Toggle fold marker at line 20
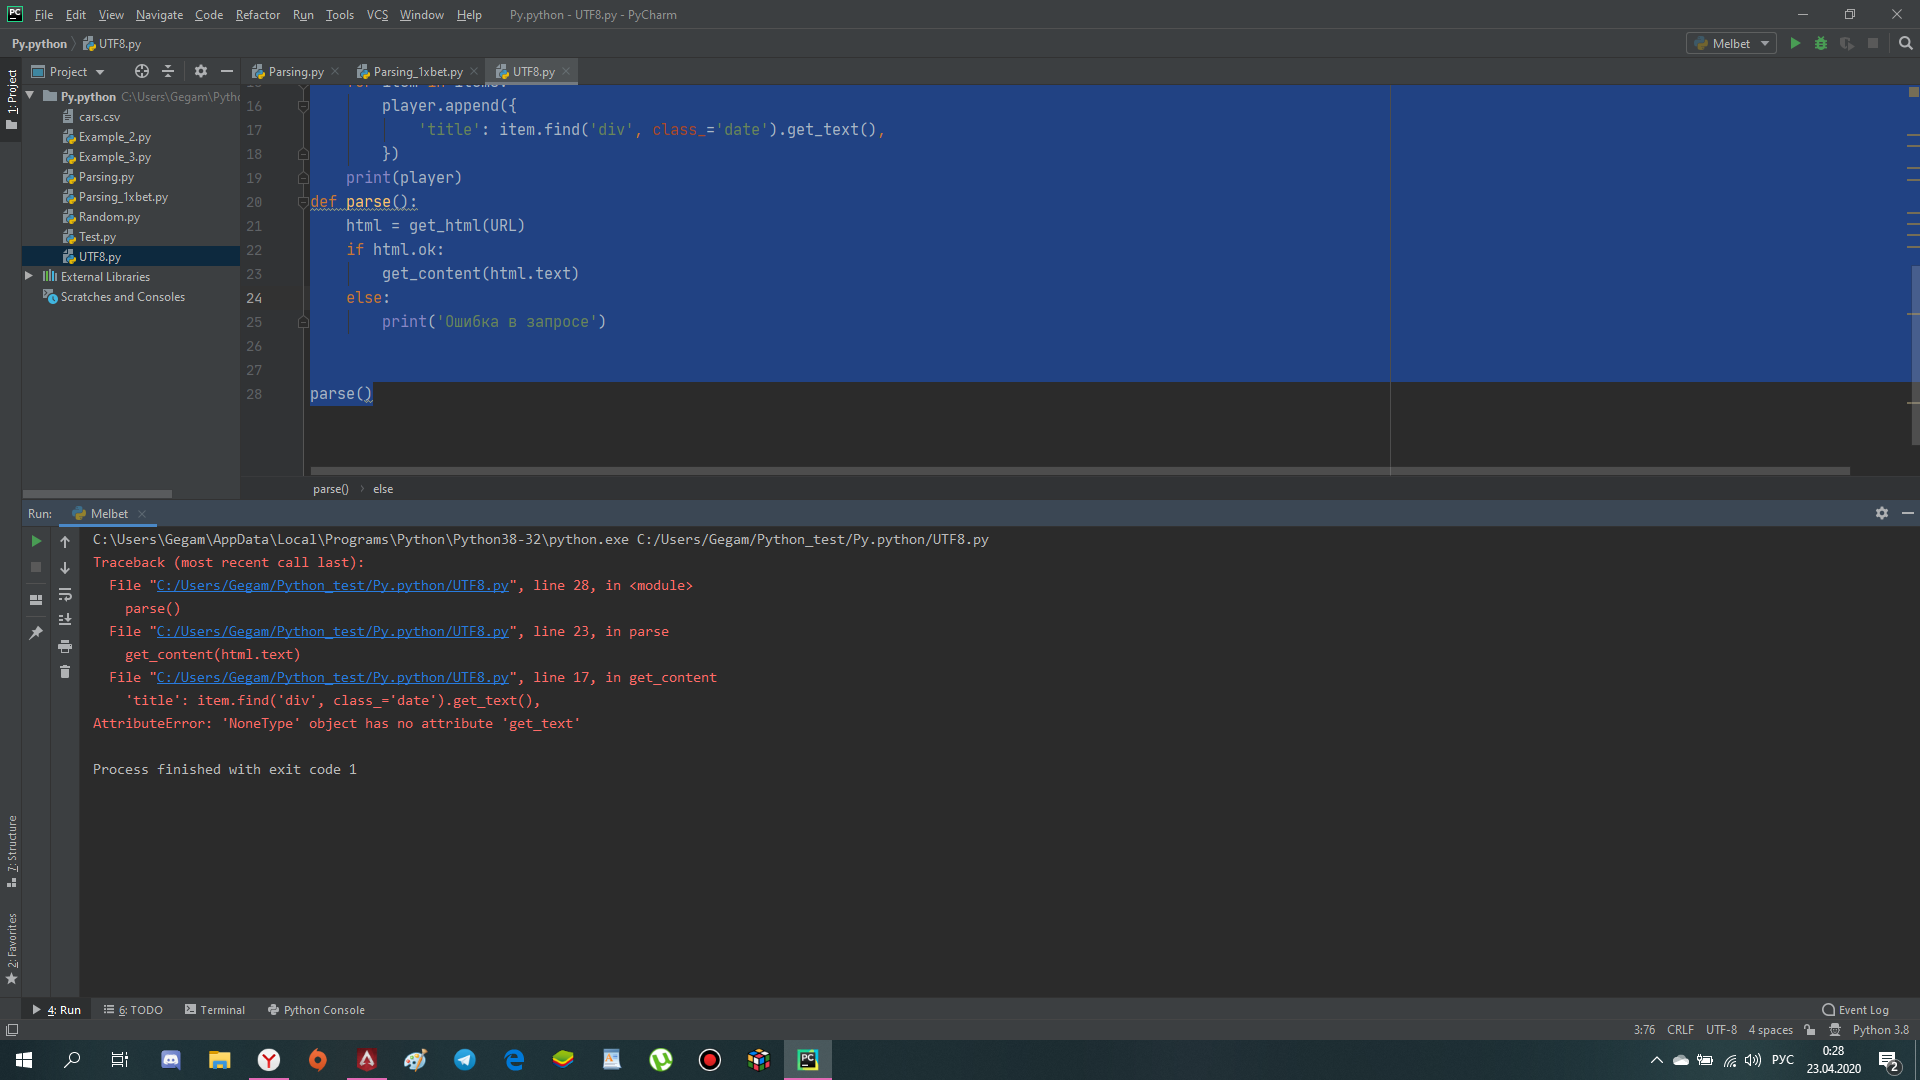 (303, 202)
